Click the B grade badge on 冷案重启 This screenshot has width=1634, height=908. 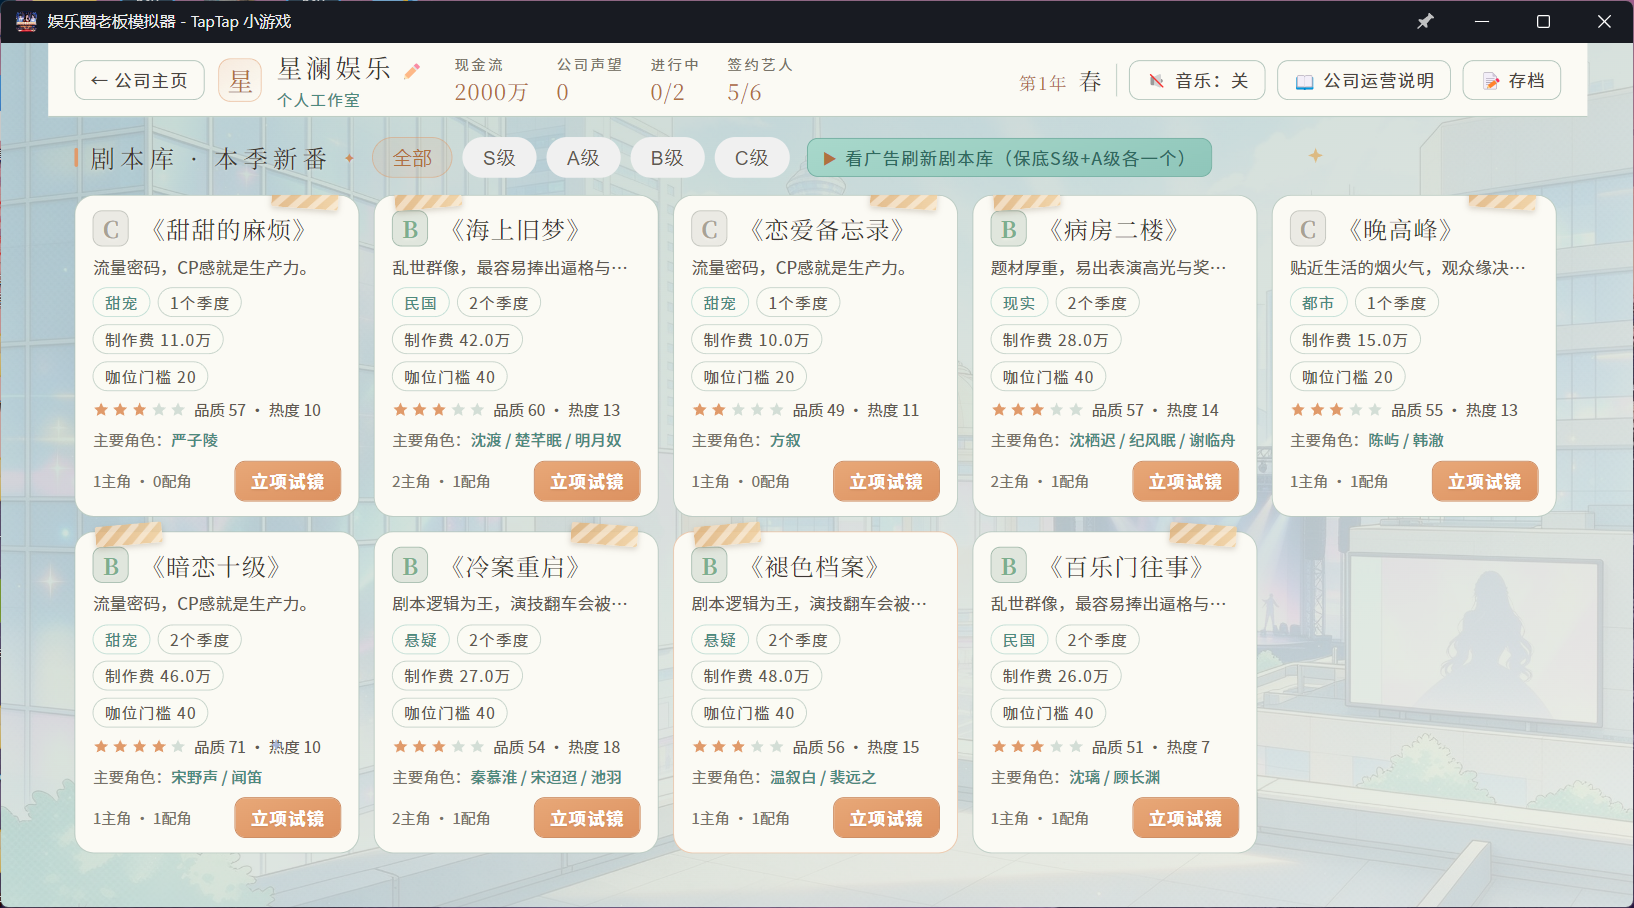click(x=410, y=567)
